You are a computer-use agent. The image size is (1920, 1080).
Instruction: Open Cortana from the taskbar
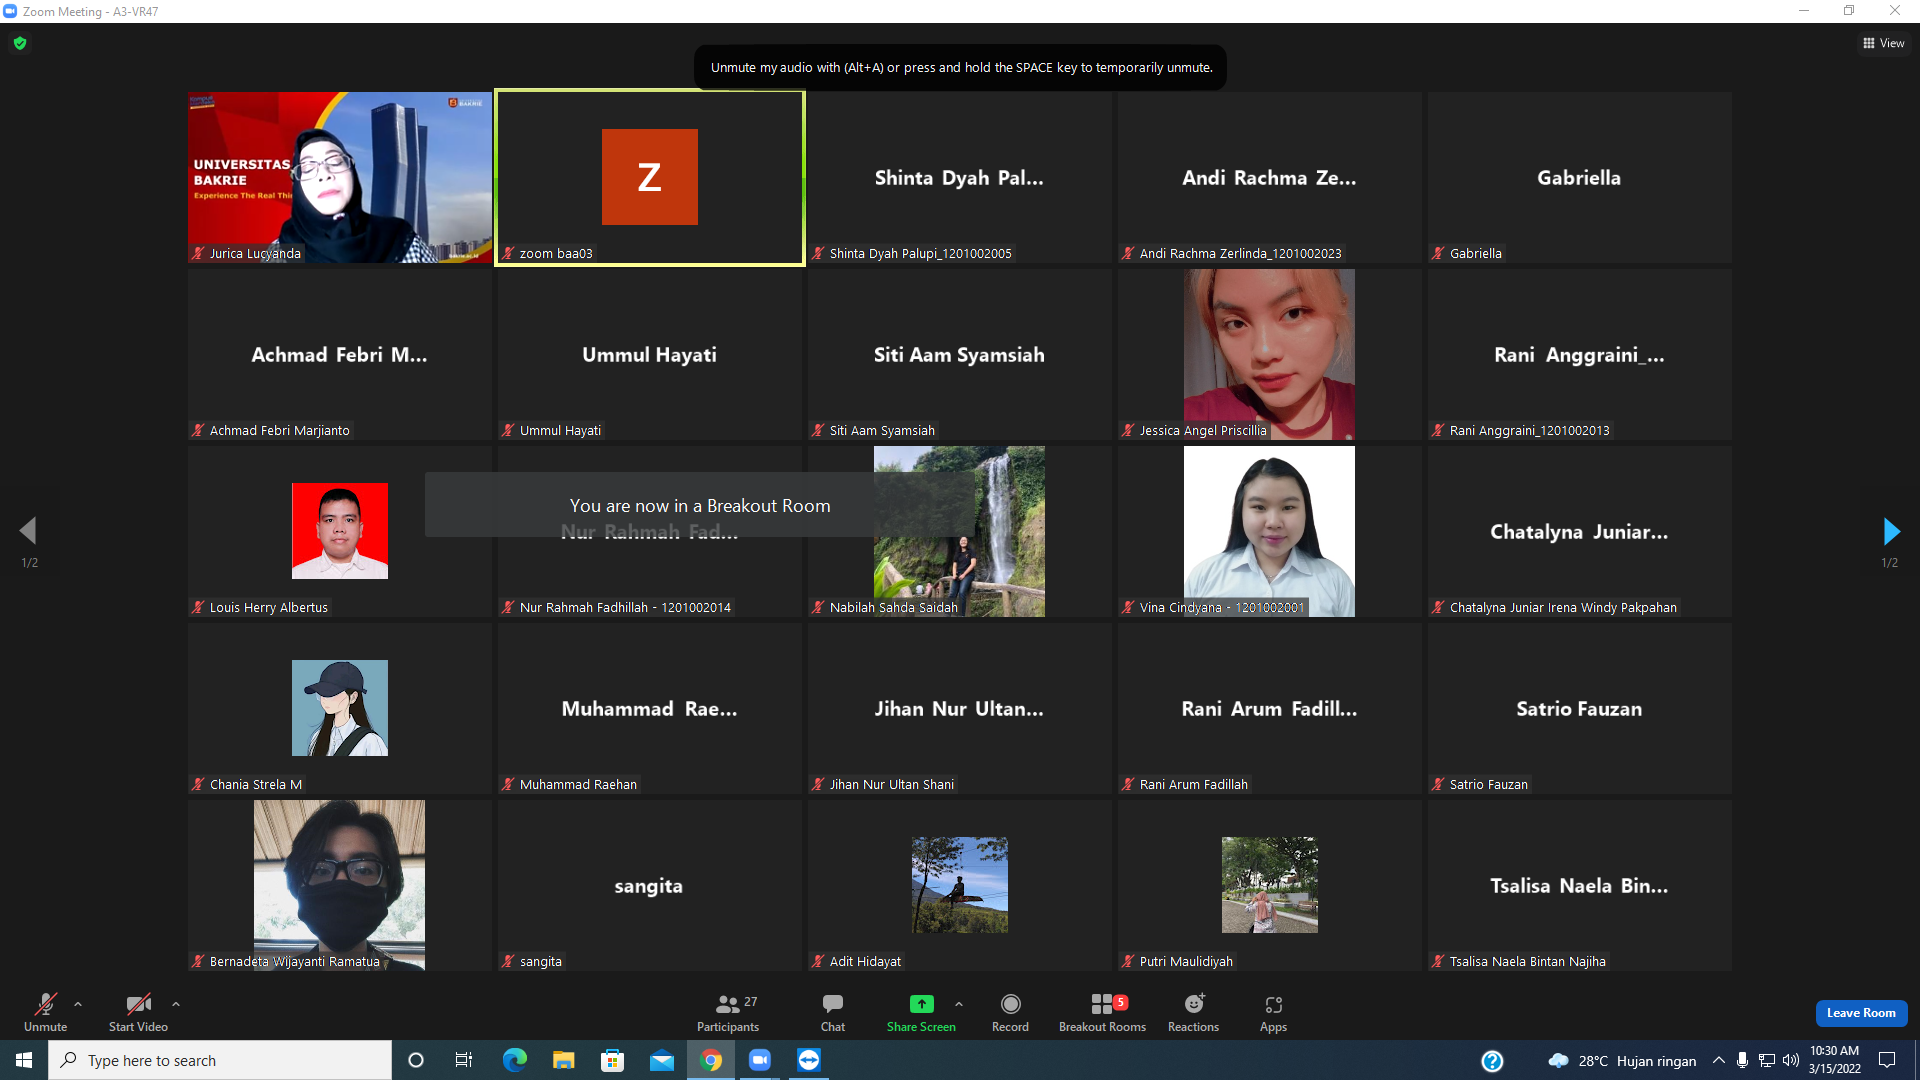coord(416,1060)
